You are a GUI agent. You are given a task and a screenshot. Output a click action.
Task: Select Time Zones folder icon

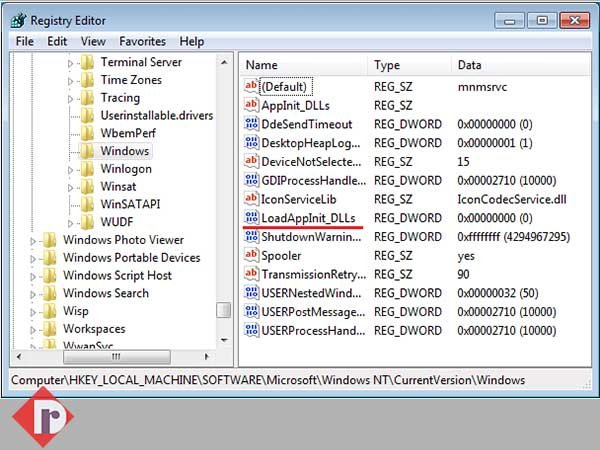(87, 80)
